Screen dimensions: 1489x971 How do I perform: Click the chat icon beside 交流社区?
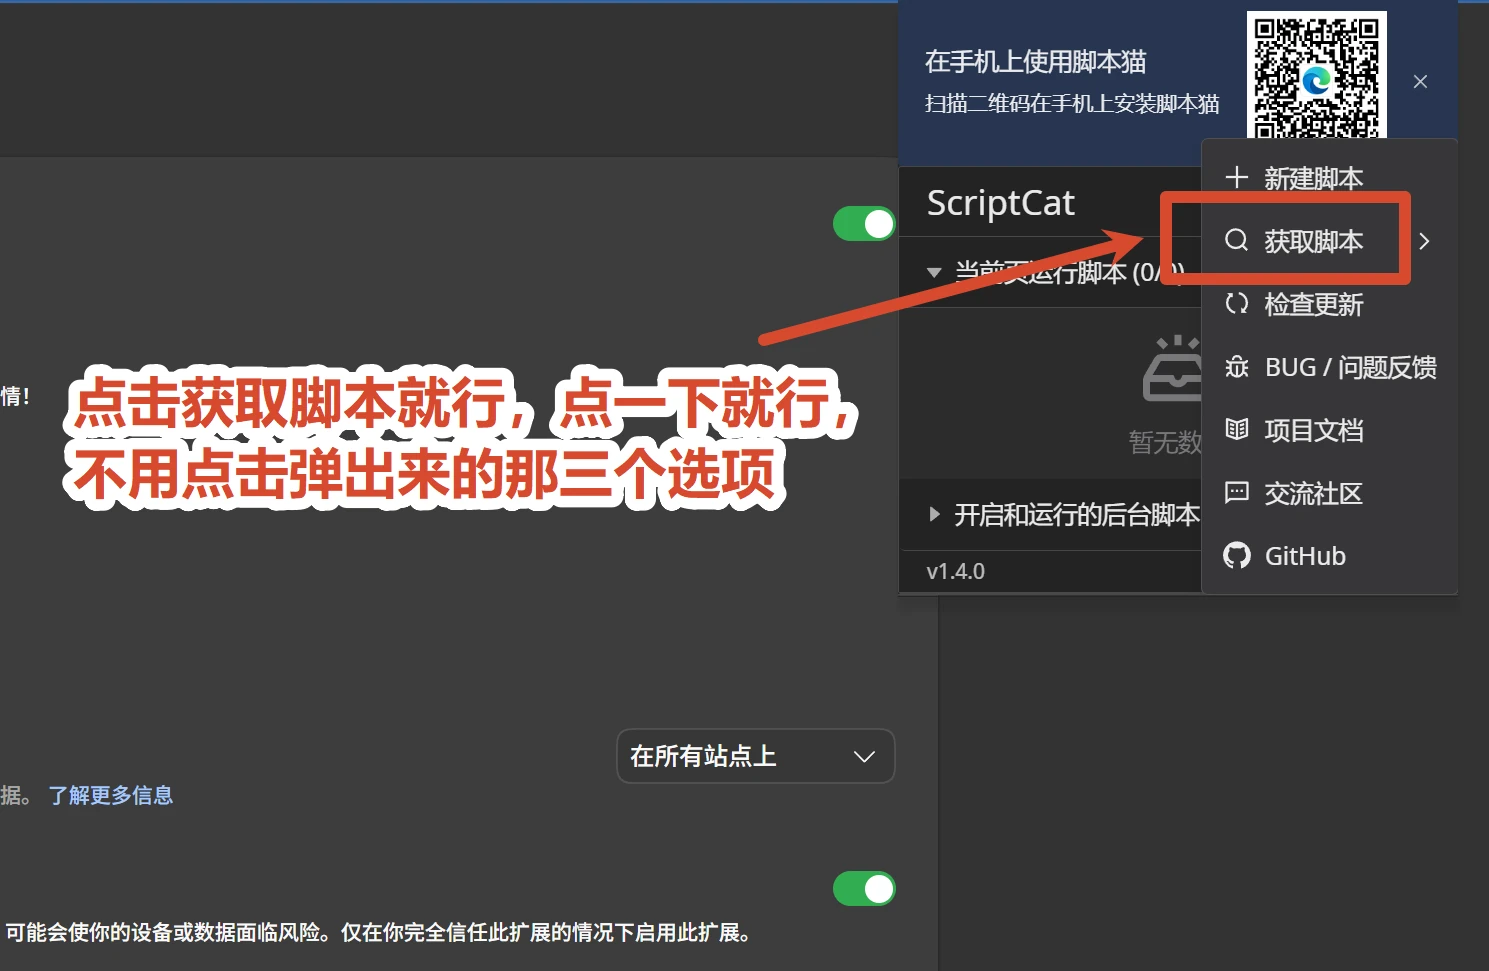point(1237,493)
